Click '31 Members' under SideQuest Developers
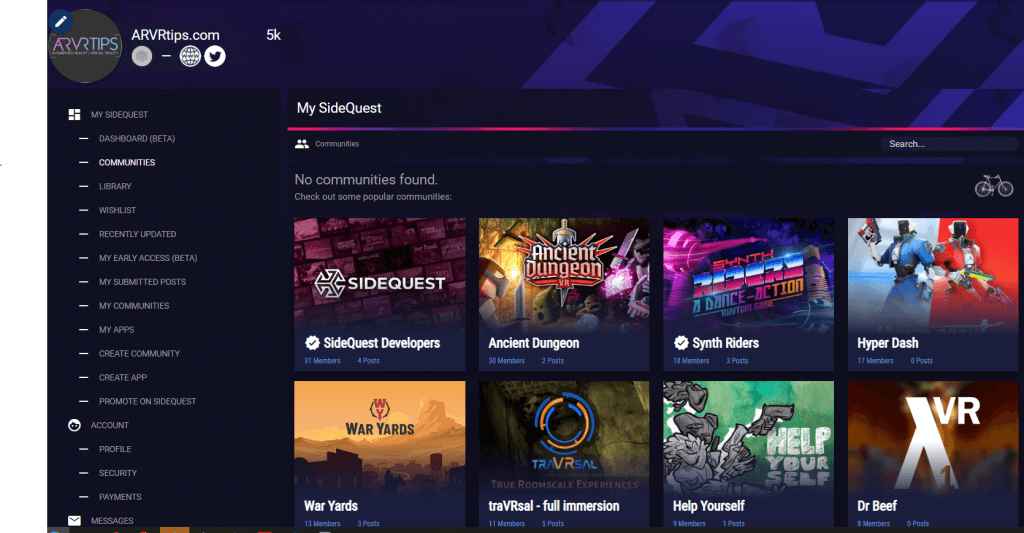The width and height of the screenshot is (1024, 533). (x=322, y=361)
